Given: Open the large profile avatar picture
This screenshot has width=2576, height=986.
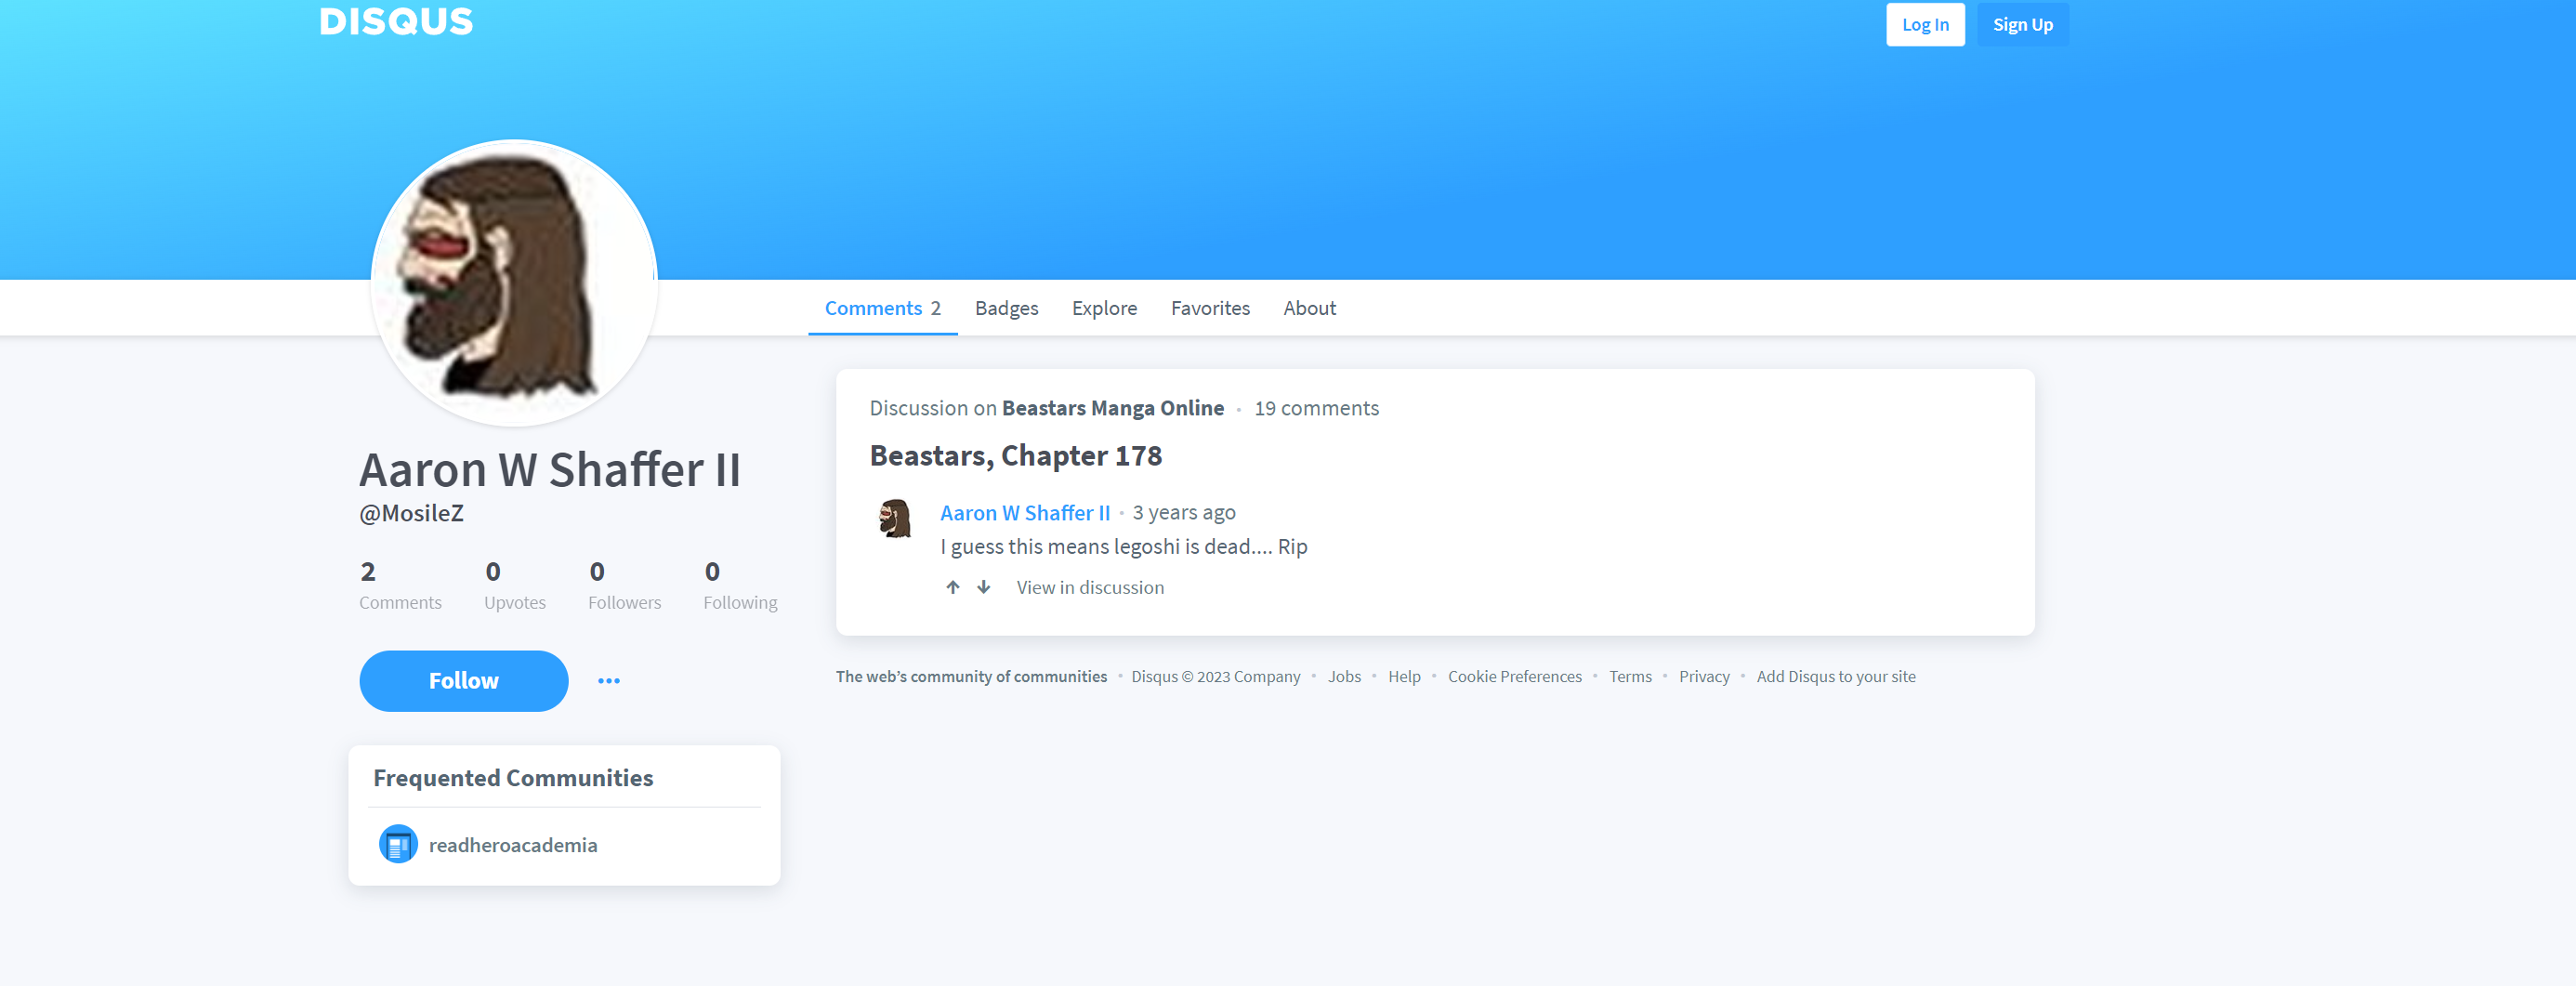Looking at the screenshot, I should coord(514,283).
